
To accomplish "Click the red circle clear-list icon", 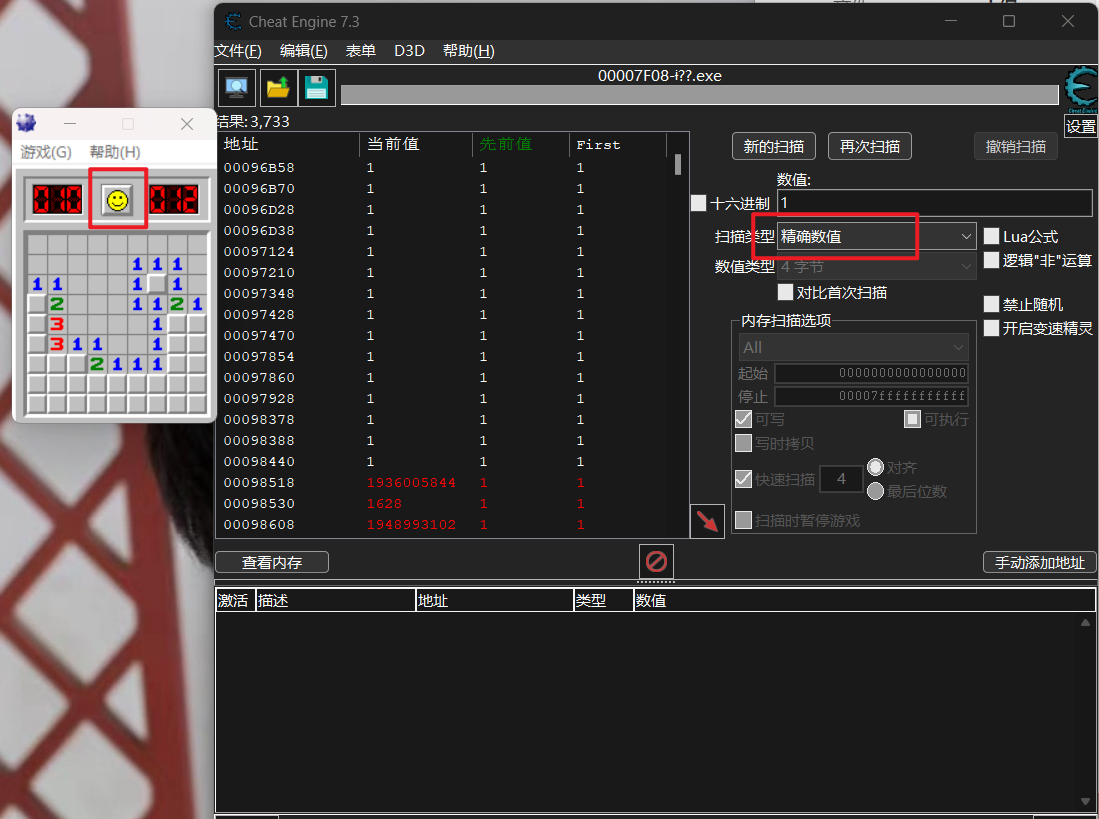I will point(656,561).
